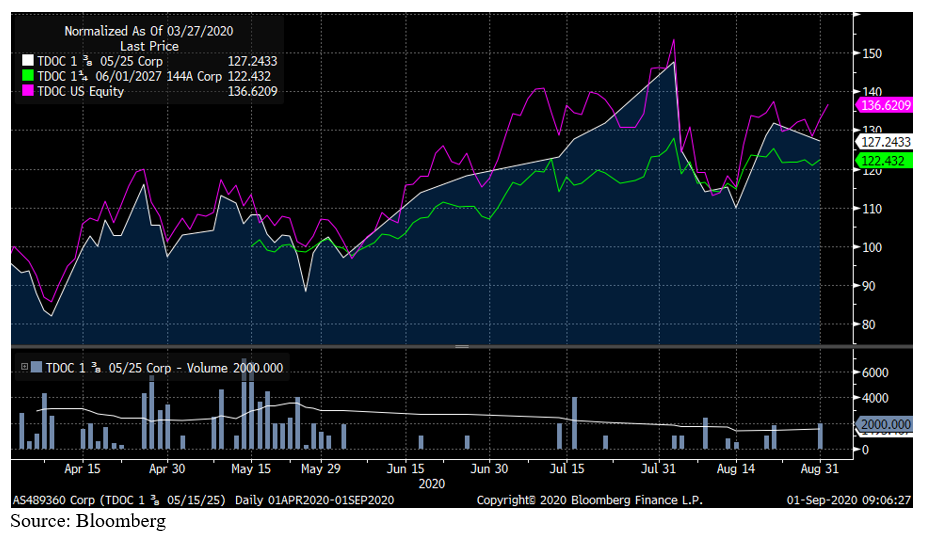Click the 'Apr 30' date axis label
Screen dimensions: 927x535
coord(167,469)
